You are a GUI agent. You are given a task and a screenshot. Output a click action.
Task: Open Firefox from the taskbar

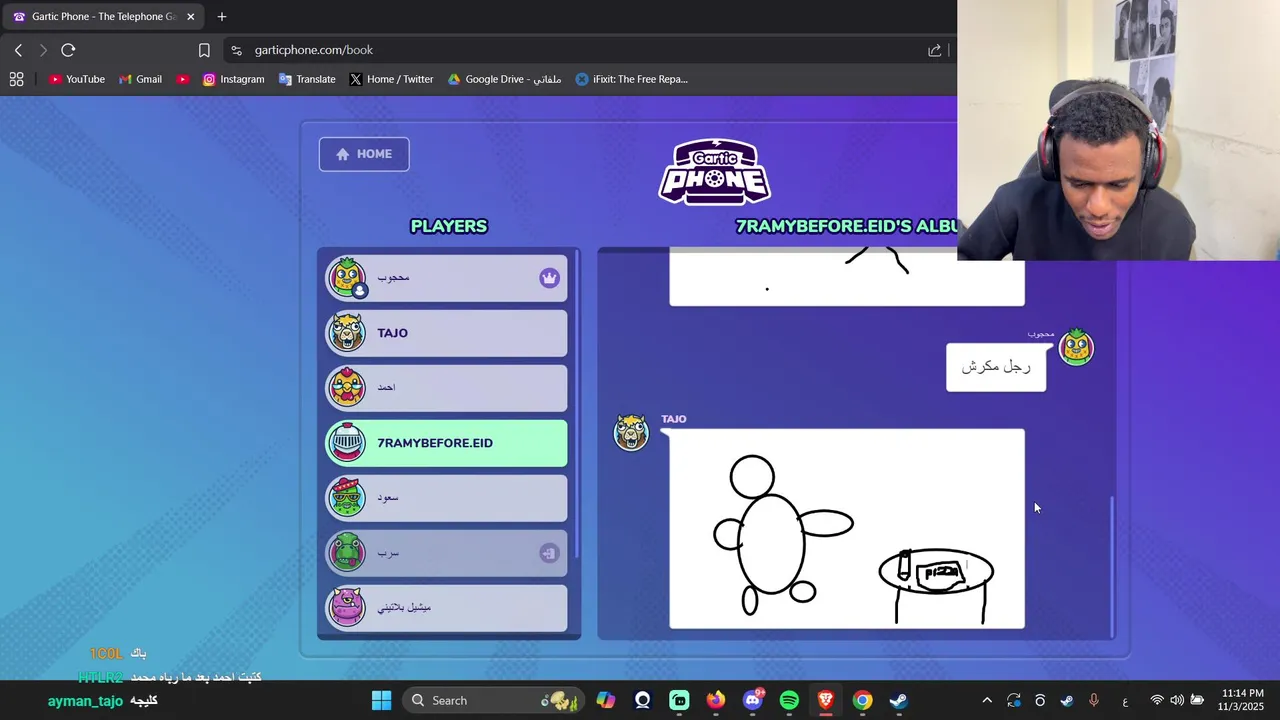click(716, 700)
